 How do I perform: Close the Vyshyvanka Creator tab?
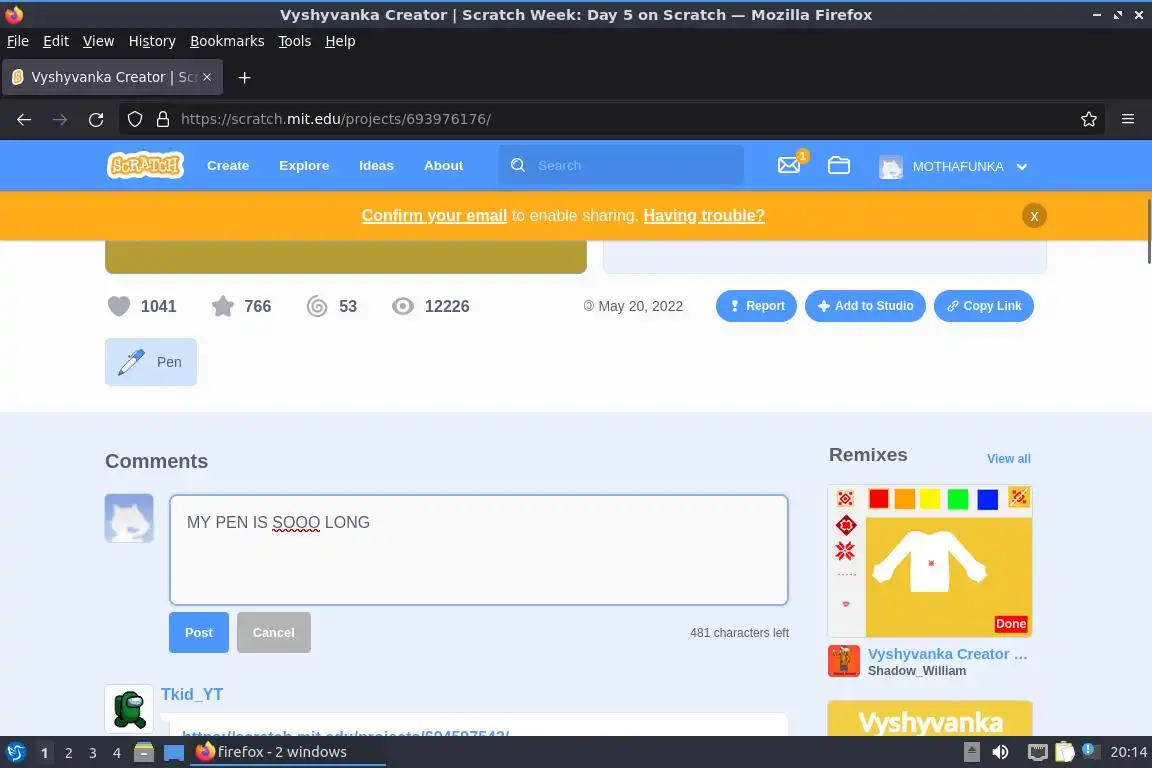coord(207,77)
